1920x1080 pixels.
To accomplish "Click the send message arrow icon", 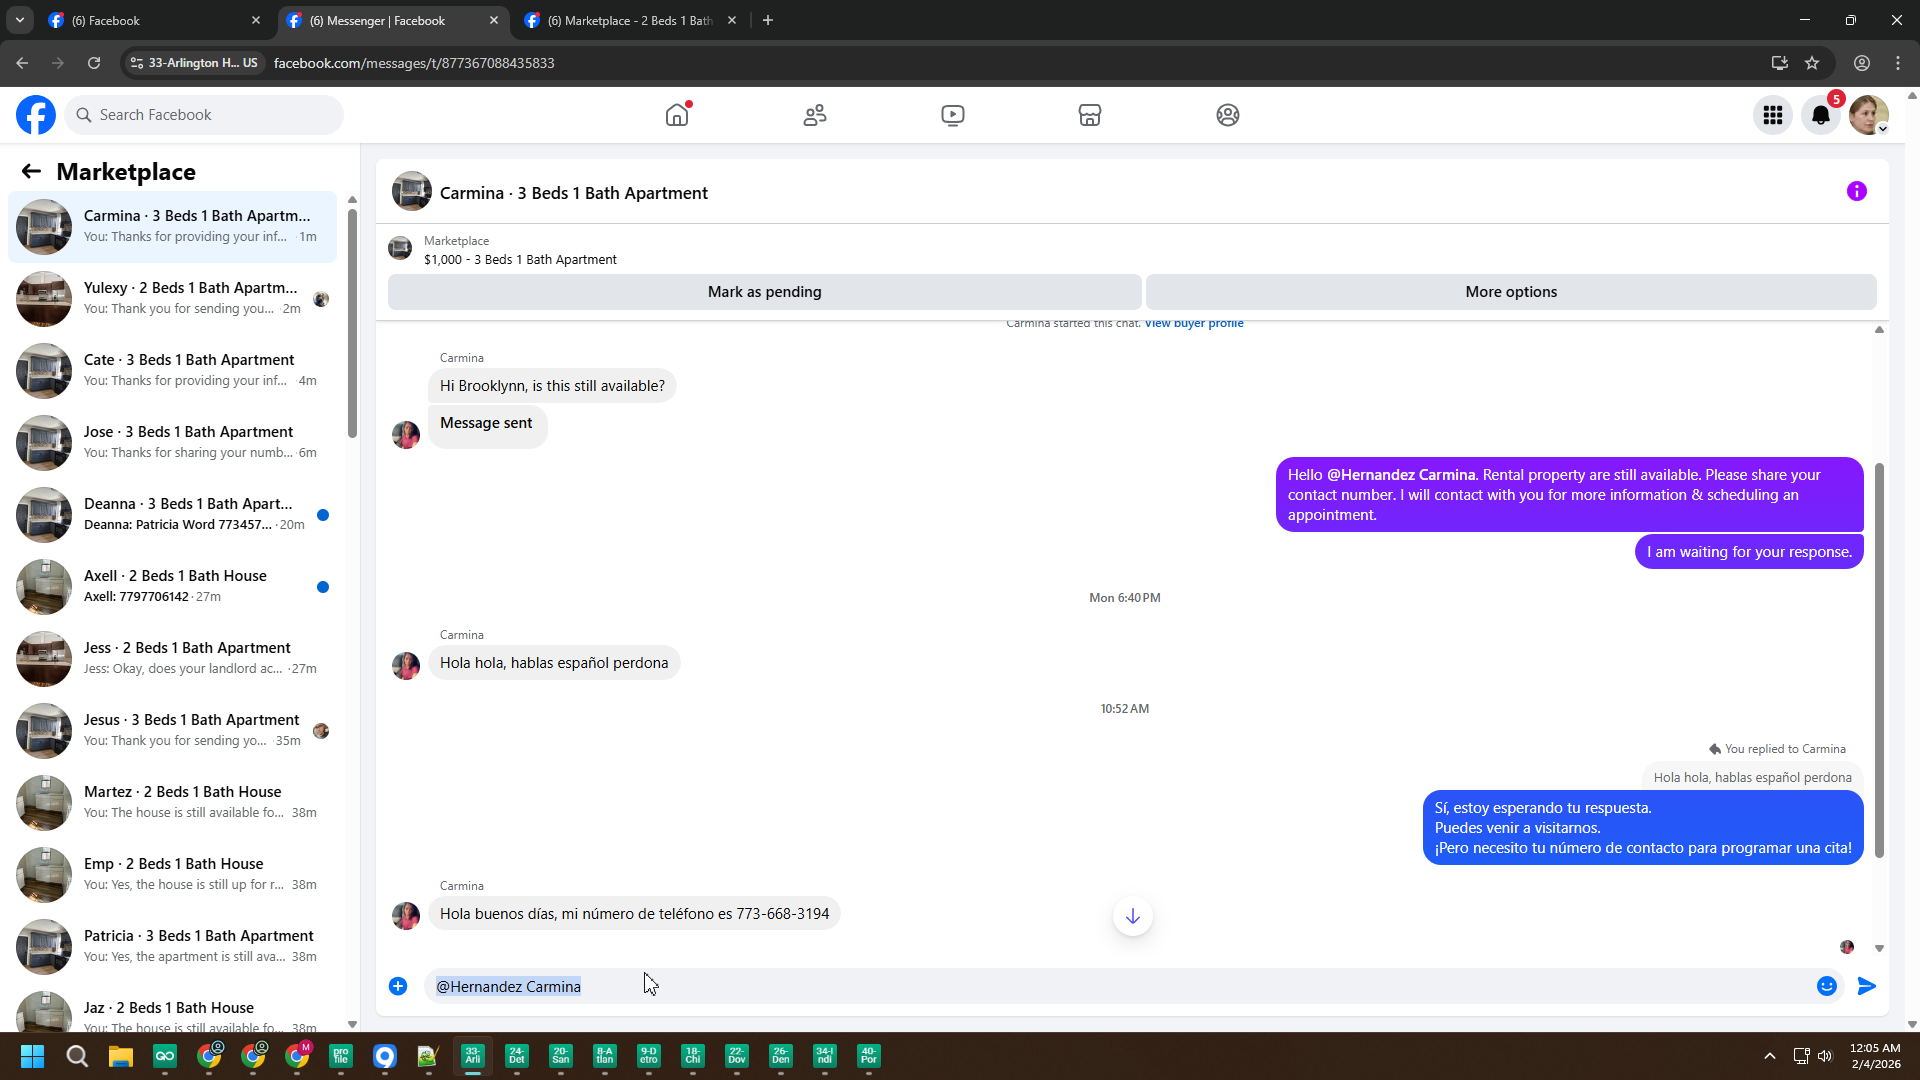I will pyautogui.click(x=1866, y=986).
